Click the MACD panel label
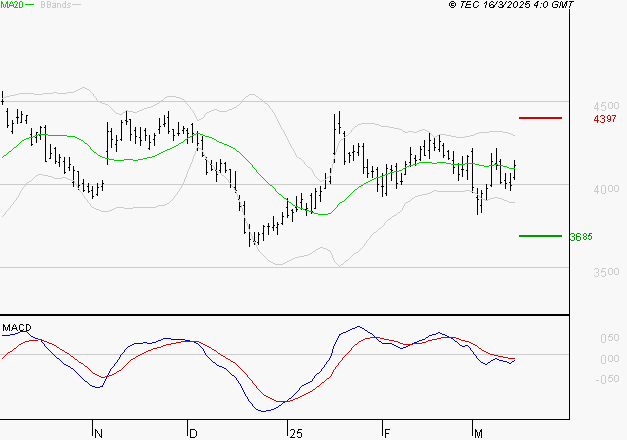 click(x=17, y=328)
